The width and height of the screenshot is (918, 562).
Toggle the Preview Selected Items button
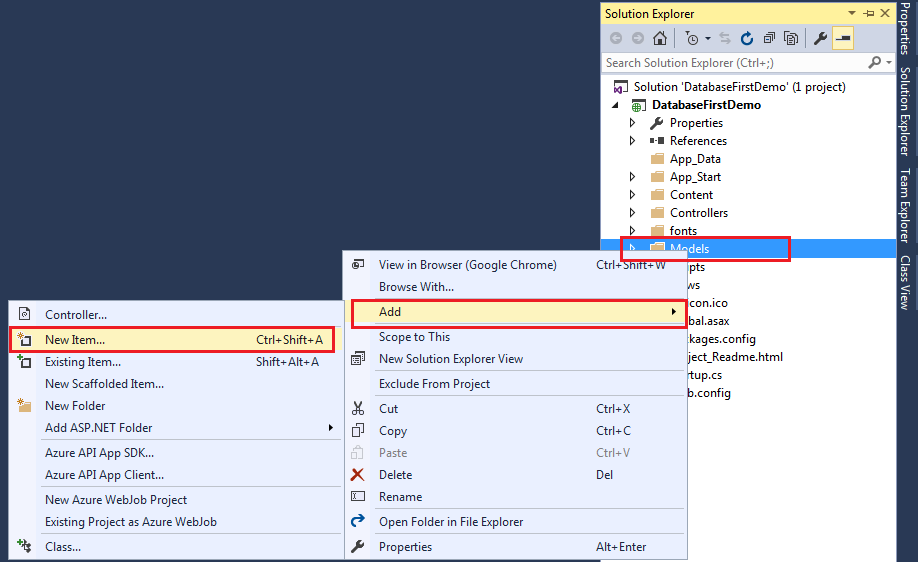tap(843, 39)
